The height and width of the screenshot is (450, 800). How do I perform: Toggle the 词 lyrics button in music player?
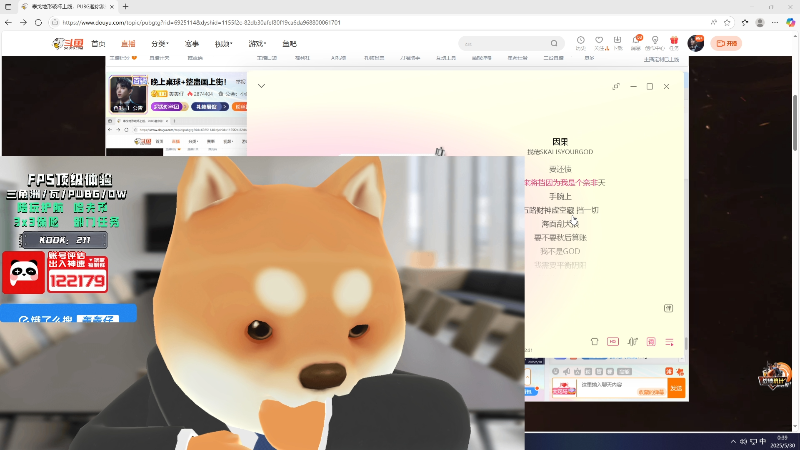pos(651,341)
